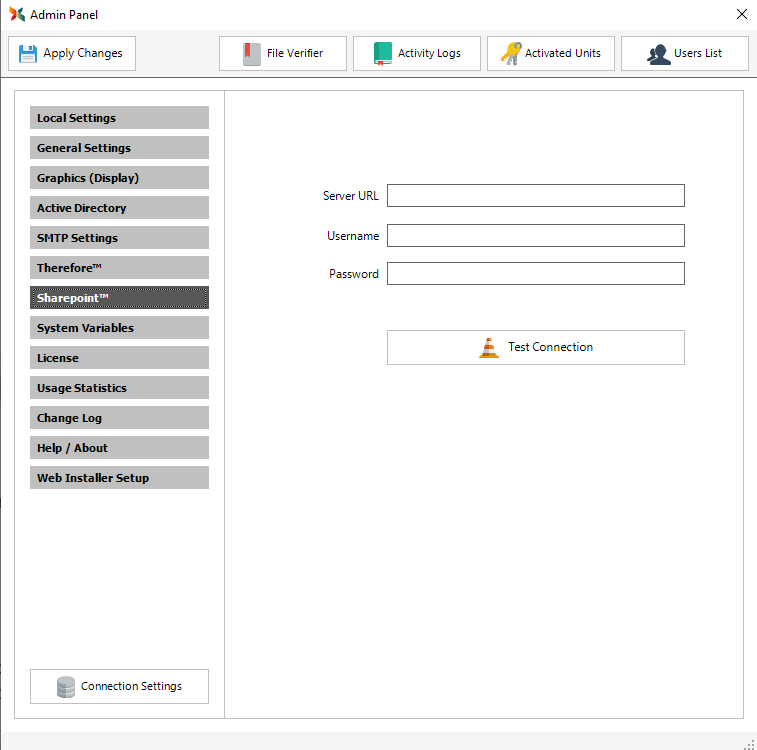Open the Local Settings section
757x750 pixels.
coord(119,118)
